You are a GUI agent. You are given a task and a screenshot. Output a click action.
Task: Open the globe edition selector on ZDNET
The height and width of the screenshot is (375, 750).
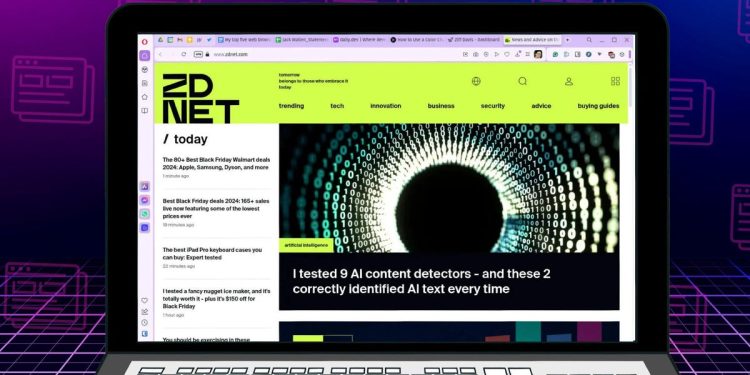point(476,81)
